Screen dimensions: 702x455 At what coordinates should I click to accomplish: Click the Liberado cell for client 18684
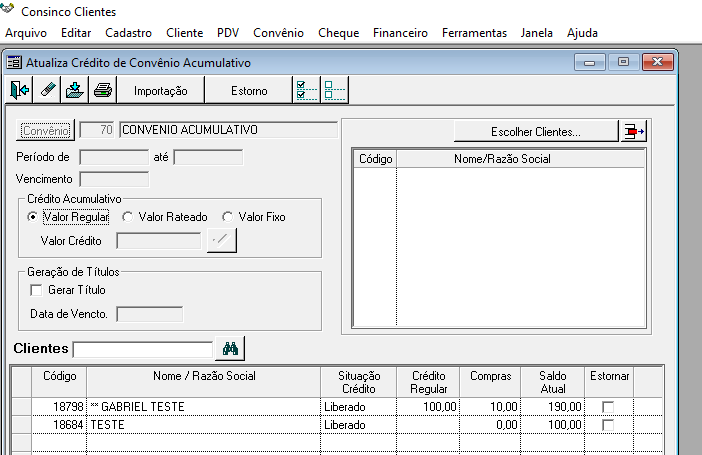point(359,425)
